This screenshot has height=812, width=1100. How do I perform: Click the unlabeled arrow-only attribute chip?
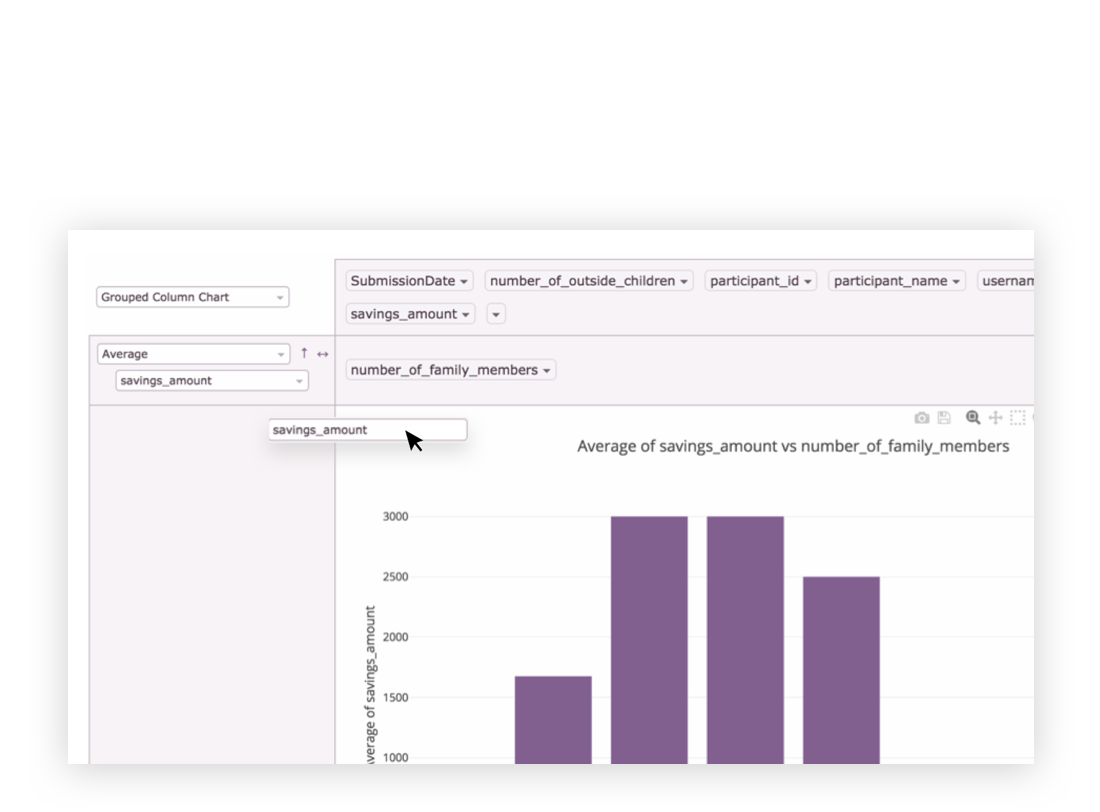tap(496, 314)
